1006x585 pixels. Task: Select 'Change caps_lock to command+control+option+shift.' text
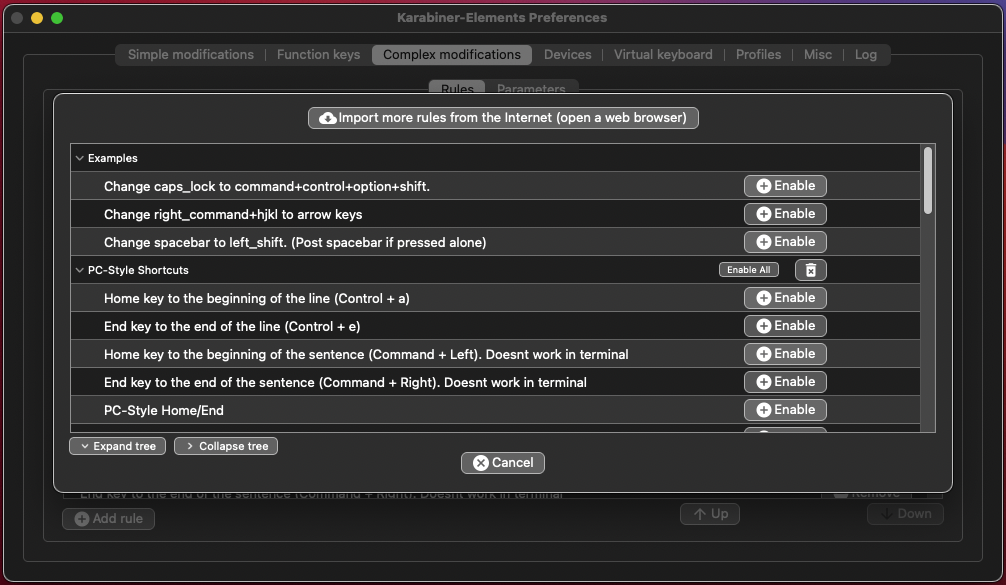coord(267,186)
